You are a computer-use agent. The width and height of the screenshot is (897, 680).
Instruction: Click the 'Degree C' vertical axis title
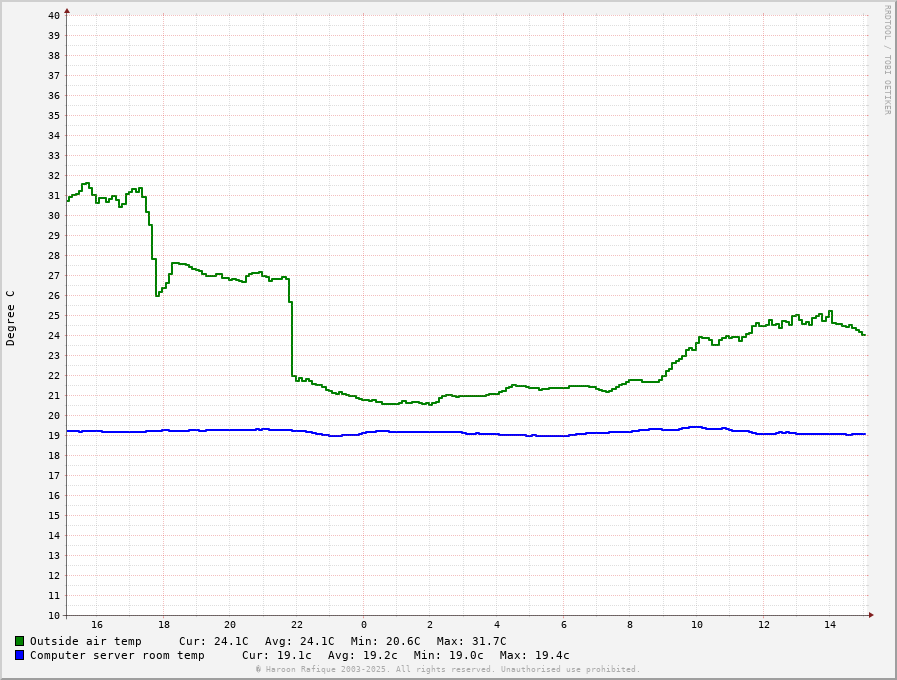click(11, 318)
